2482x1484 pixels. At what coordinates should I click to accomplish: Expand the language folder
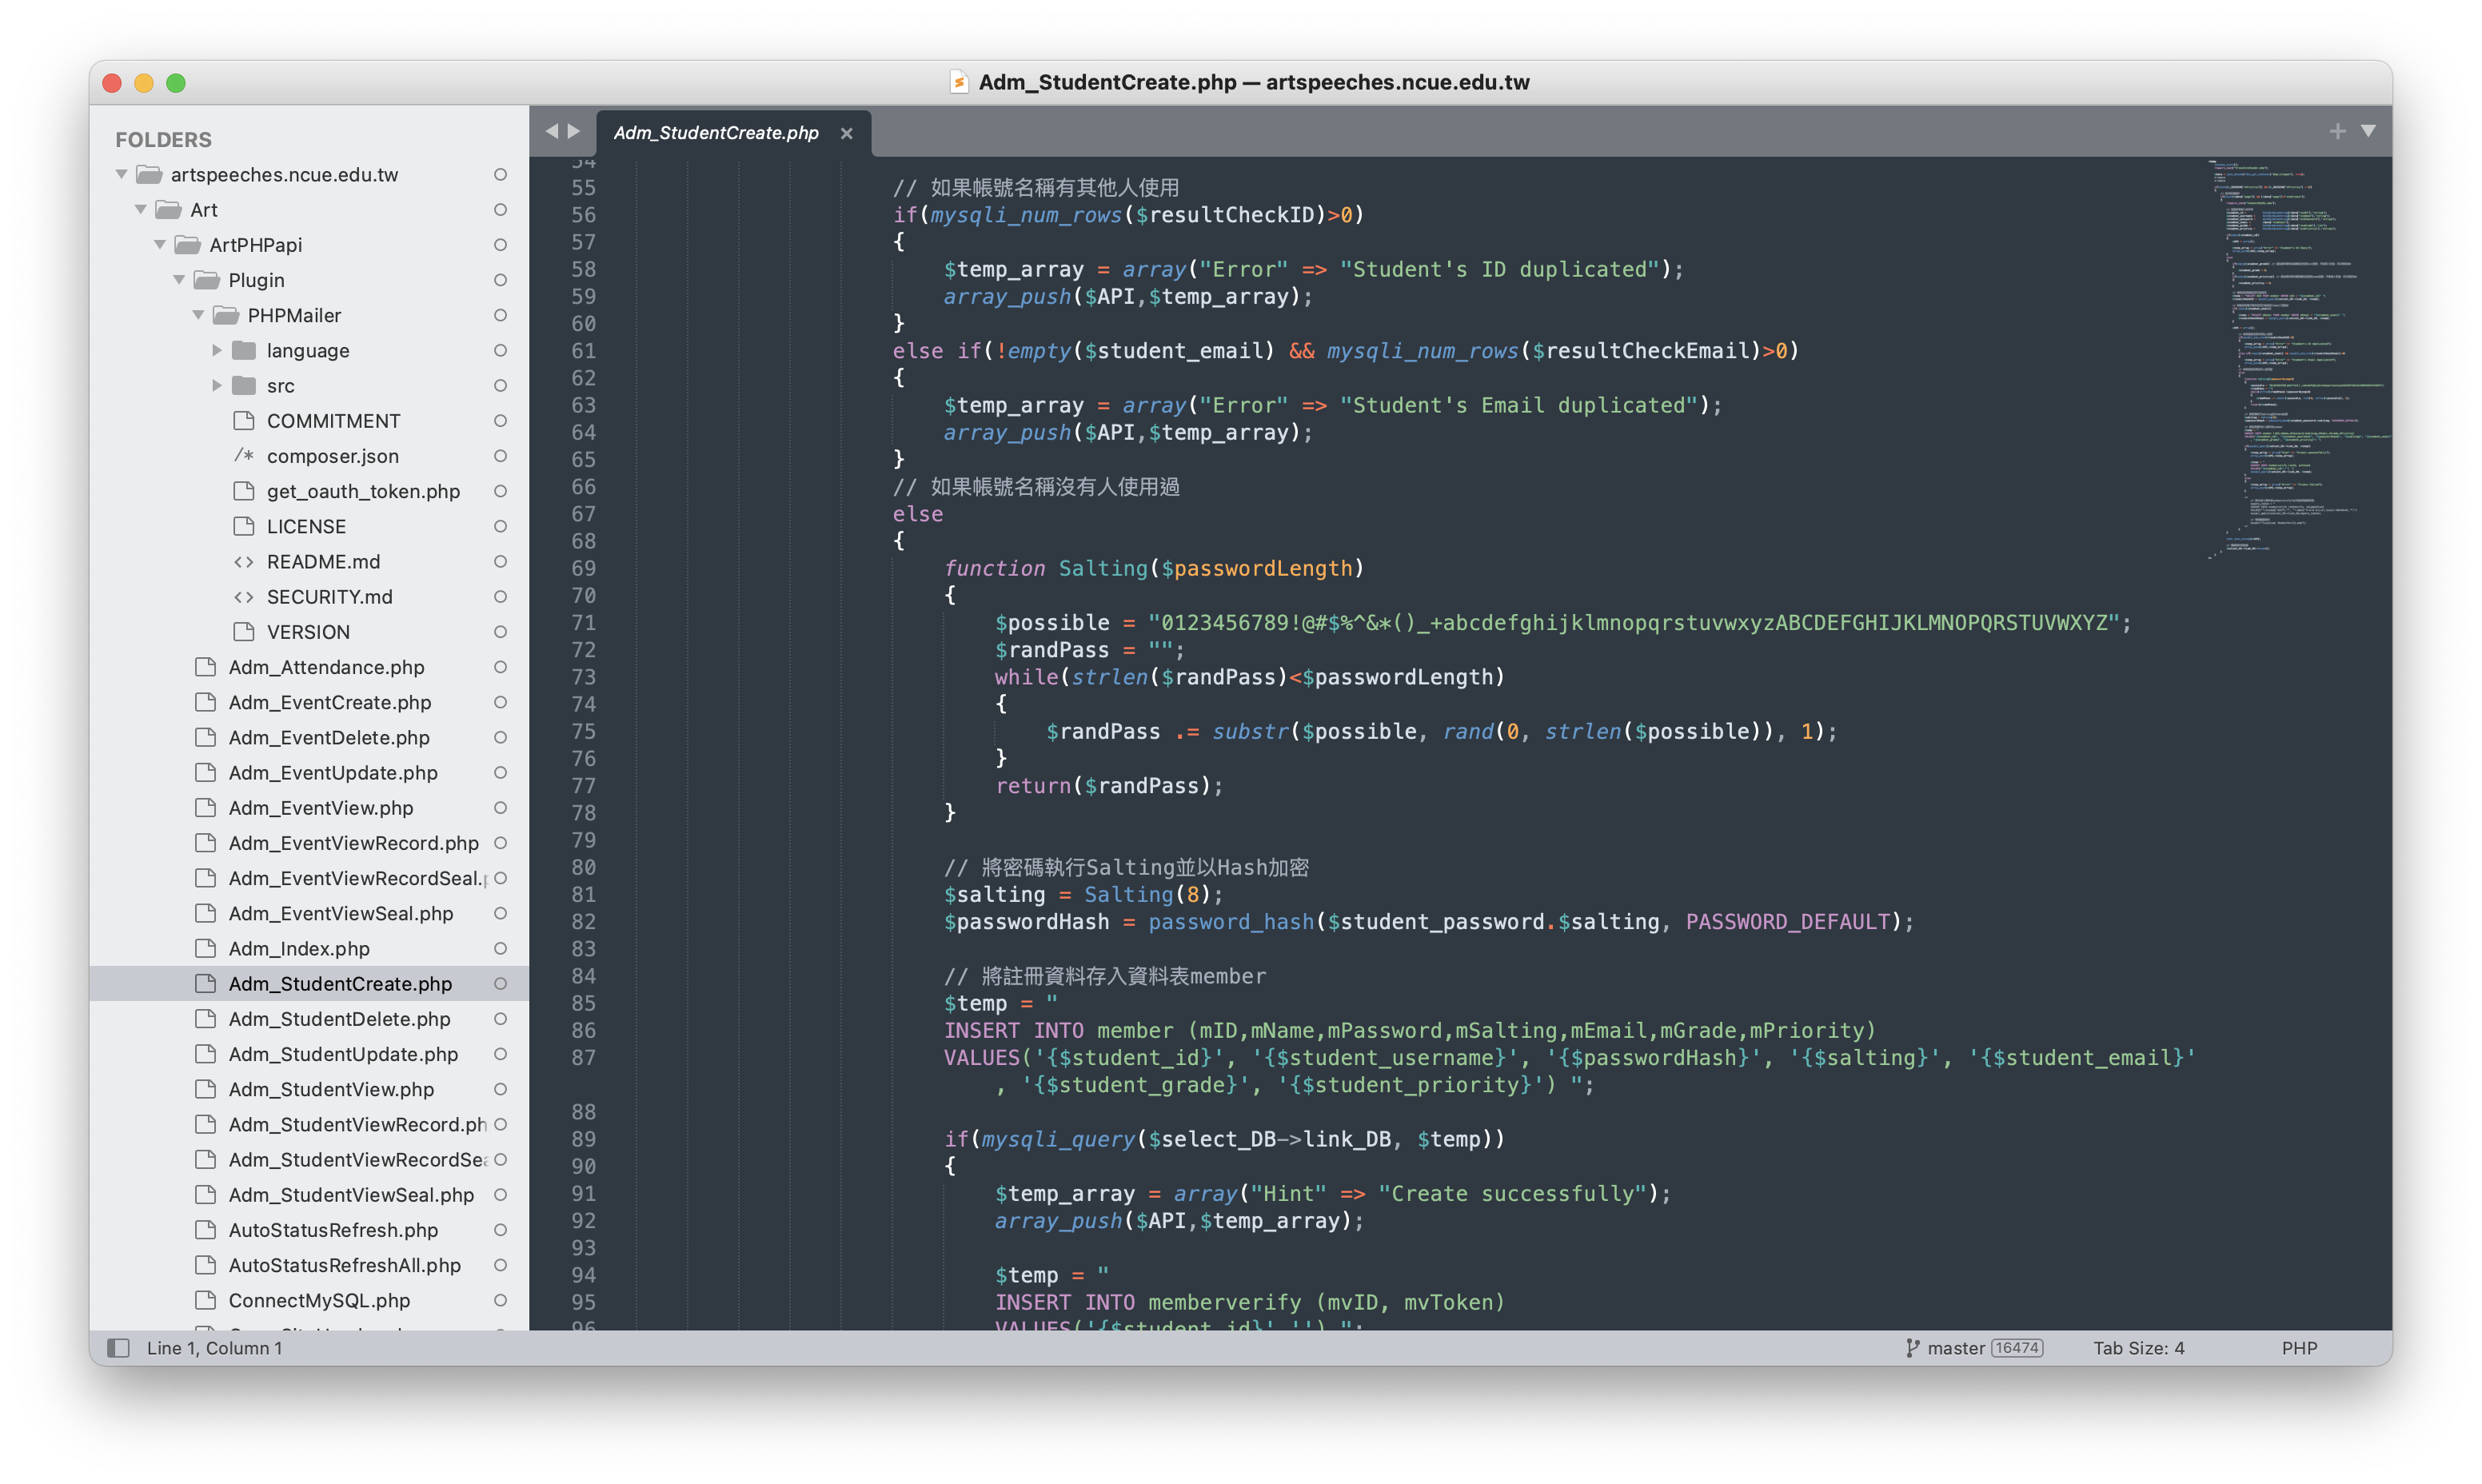tap(217, 350)
